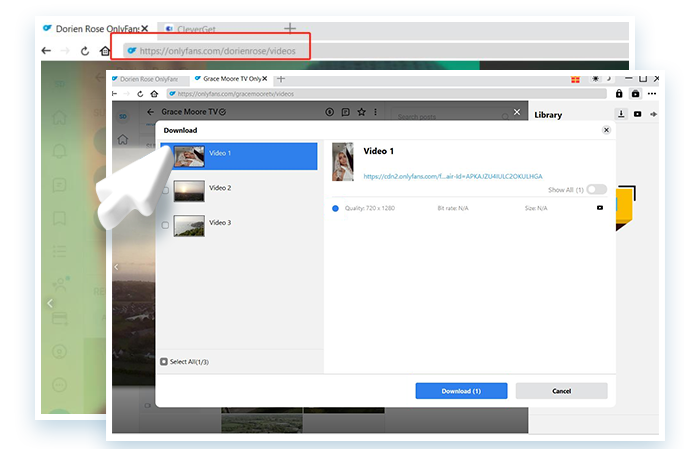Open the cdn2.onlyfans.com video link
The height and width of the screenshot is (449, 684).
(x=453, y=176)
